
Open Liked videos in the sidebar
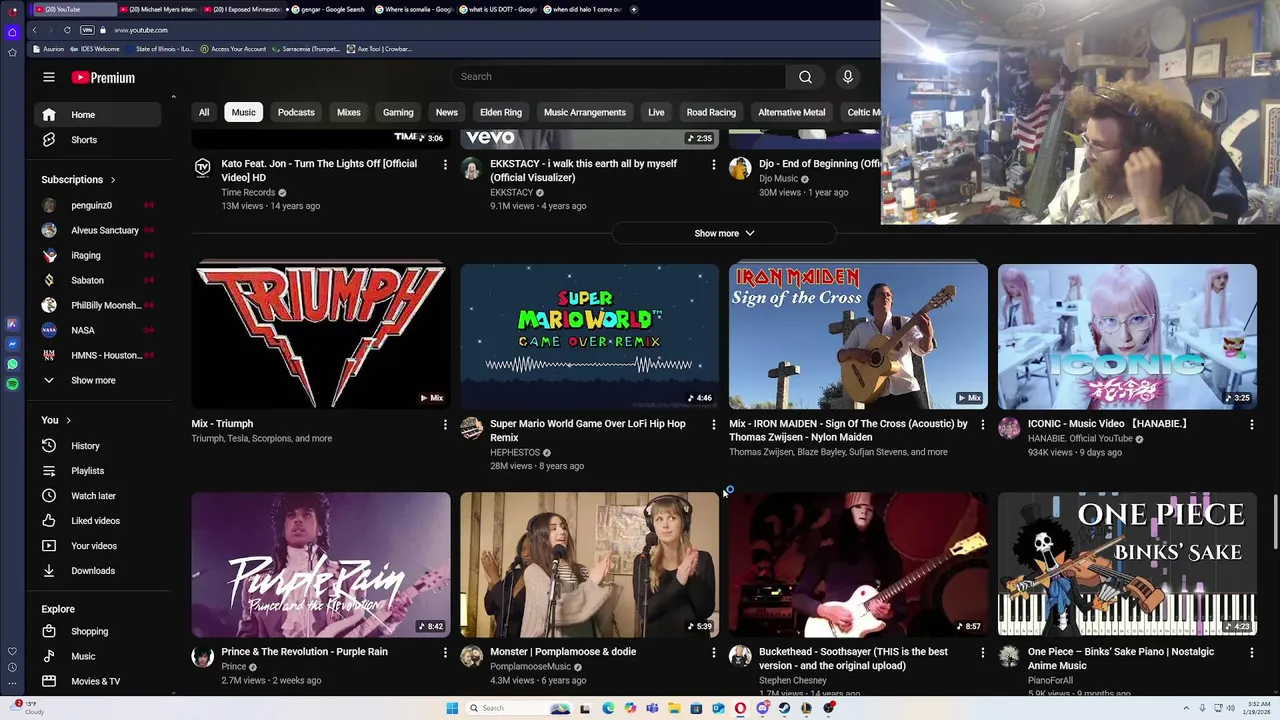[98, 521]
